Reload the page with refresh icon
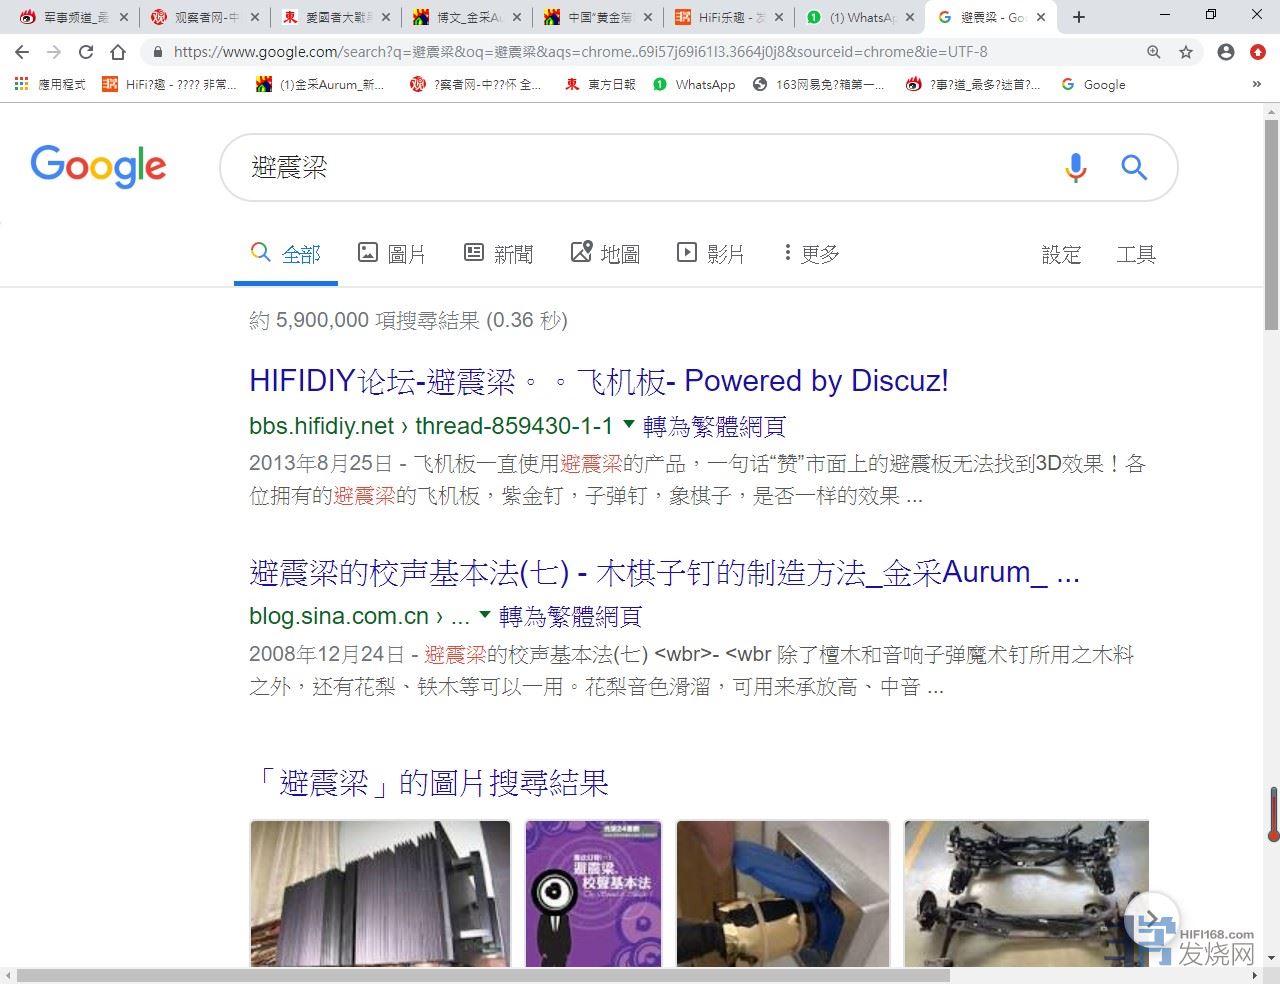Viewport: 1280px width, 984px height. [86, 52]
